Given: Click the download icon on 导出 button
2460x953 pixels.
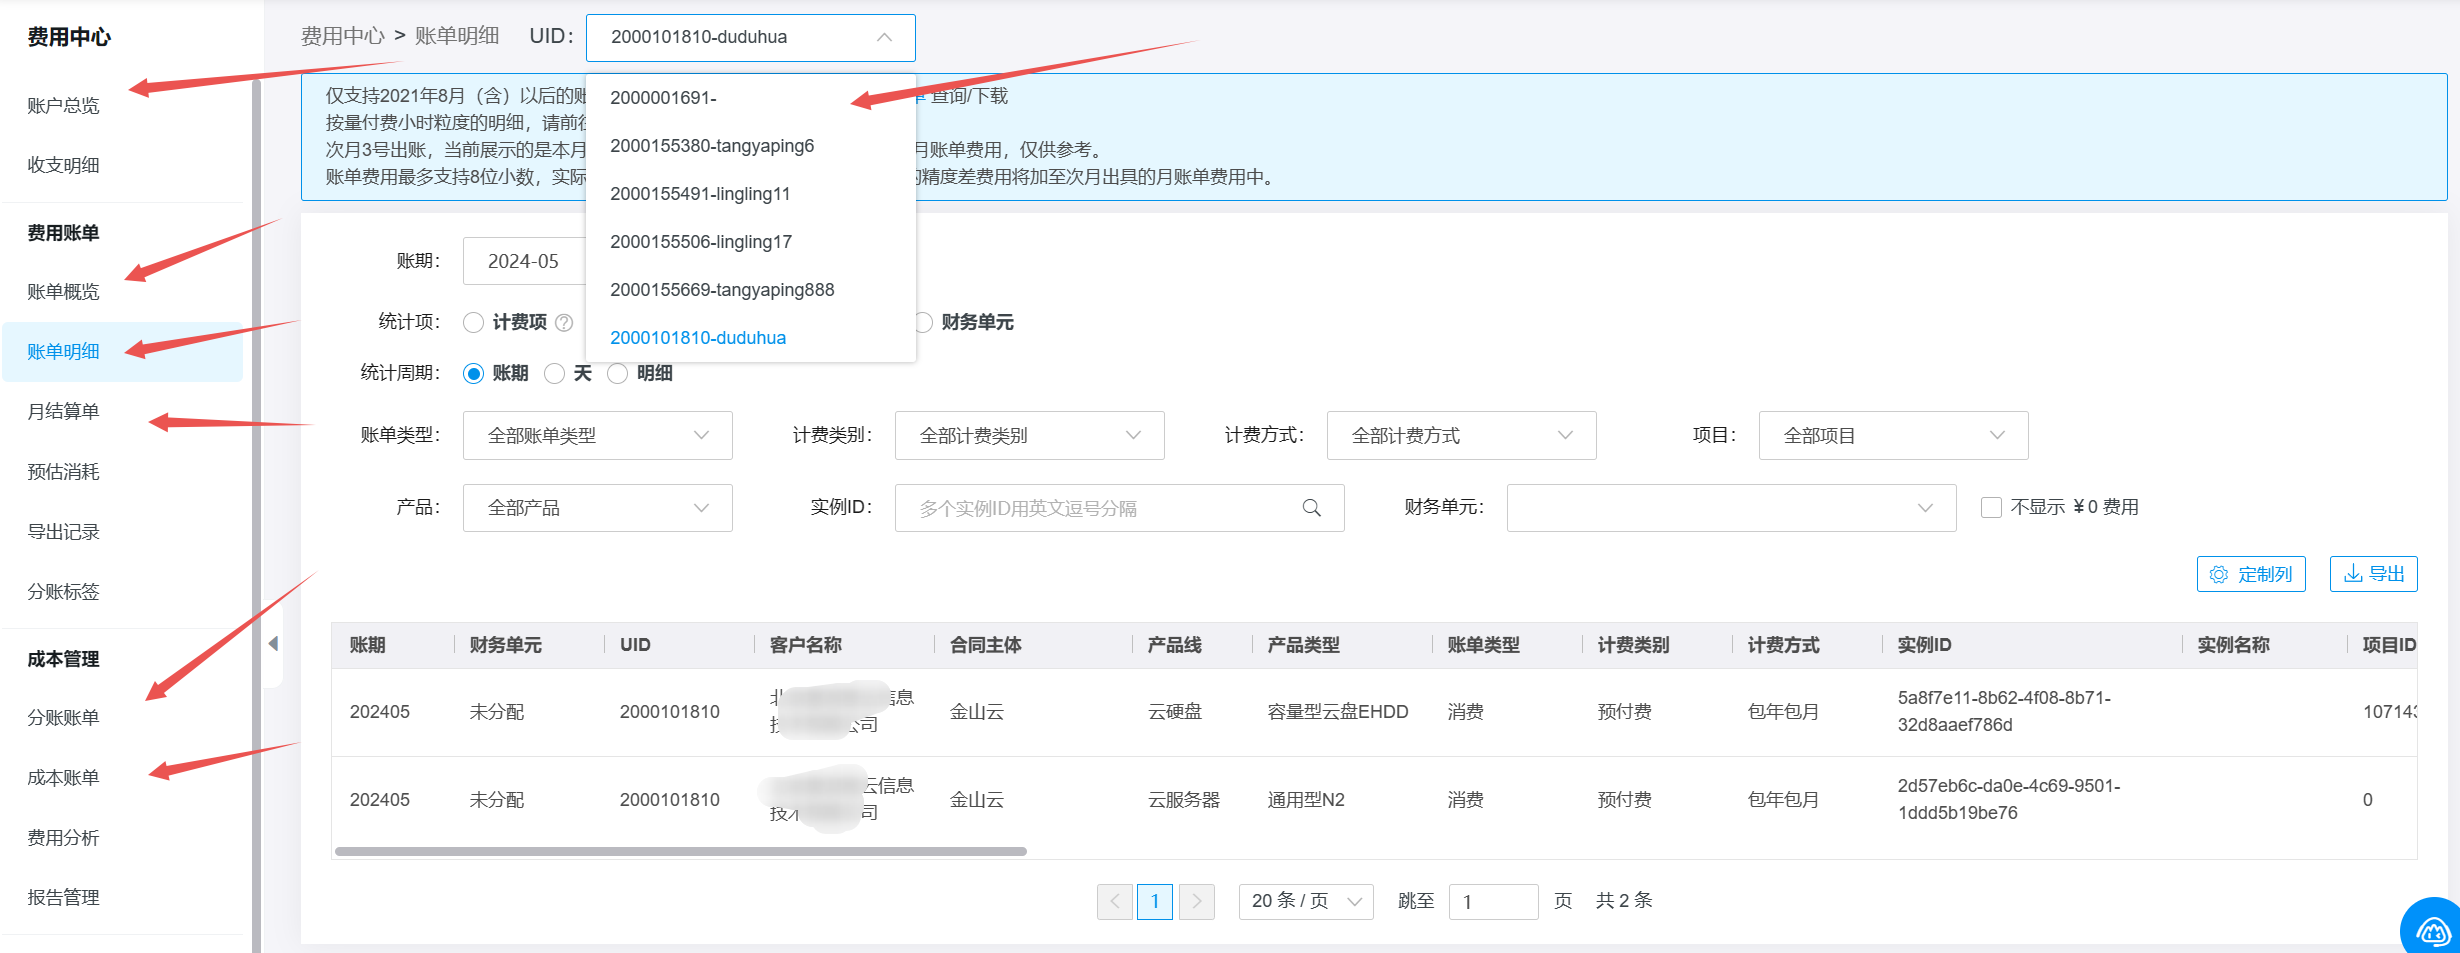Looking at the screenshot, I should click(x=2353, y=574).
